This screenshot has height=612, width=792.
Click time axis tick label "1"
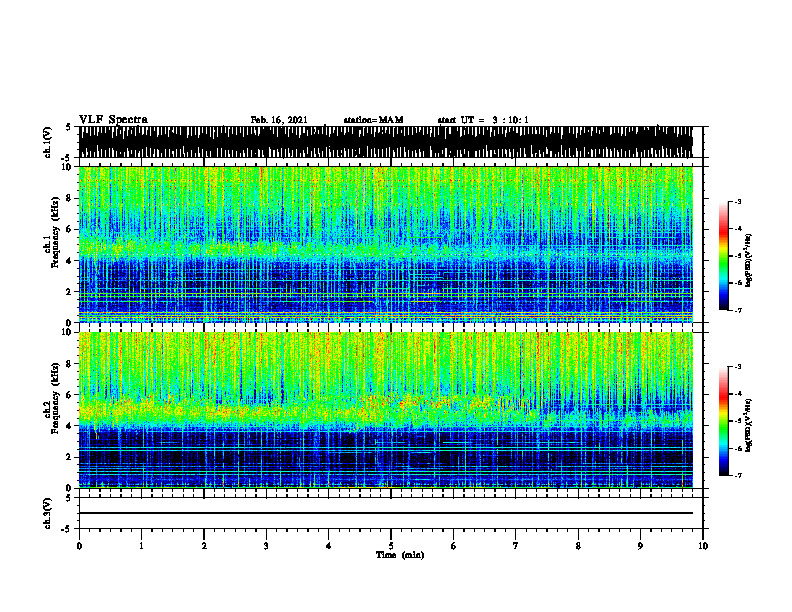tap(141, 546)
